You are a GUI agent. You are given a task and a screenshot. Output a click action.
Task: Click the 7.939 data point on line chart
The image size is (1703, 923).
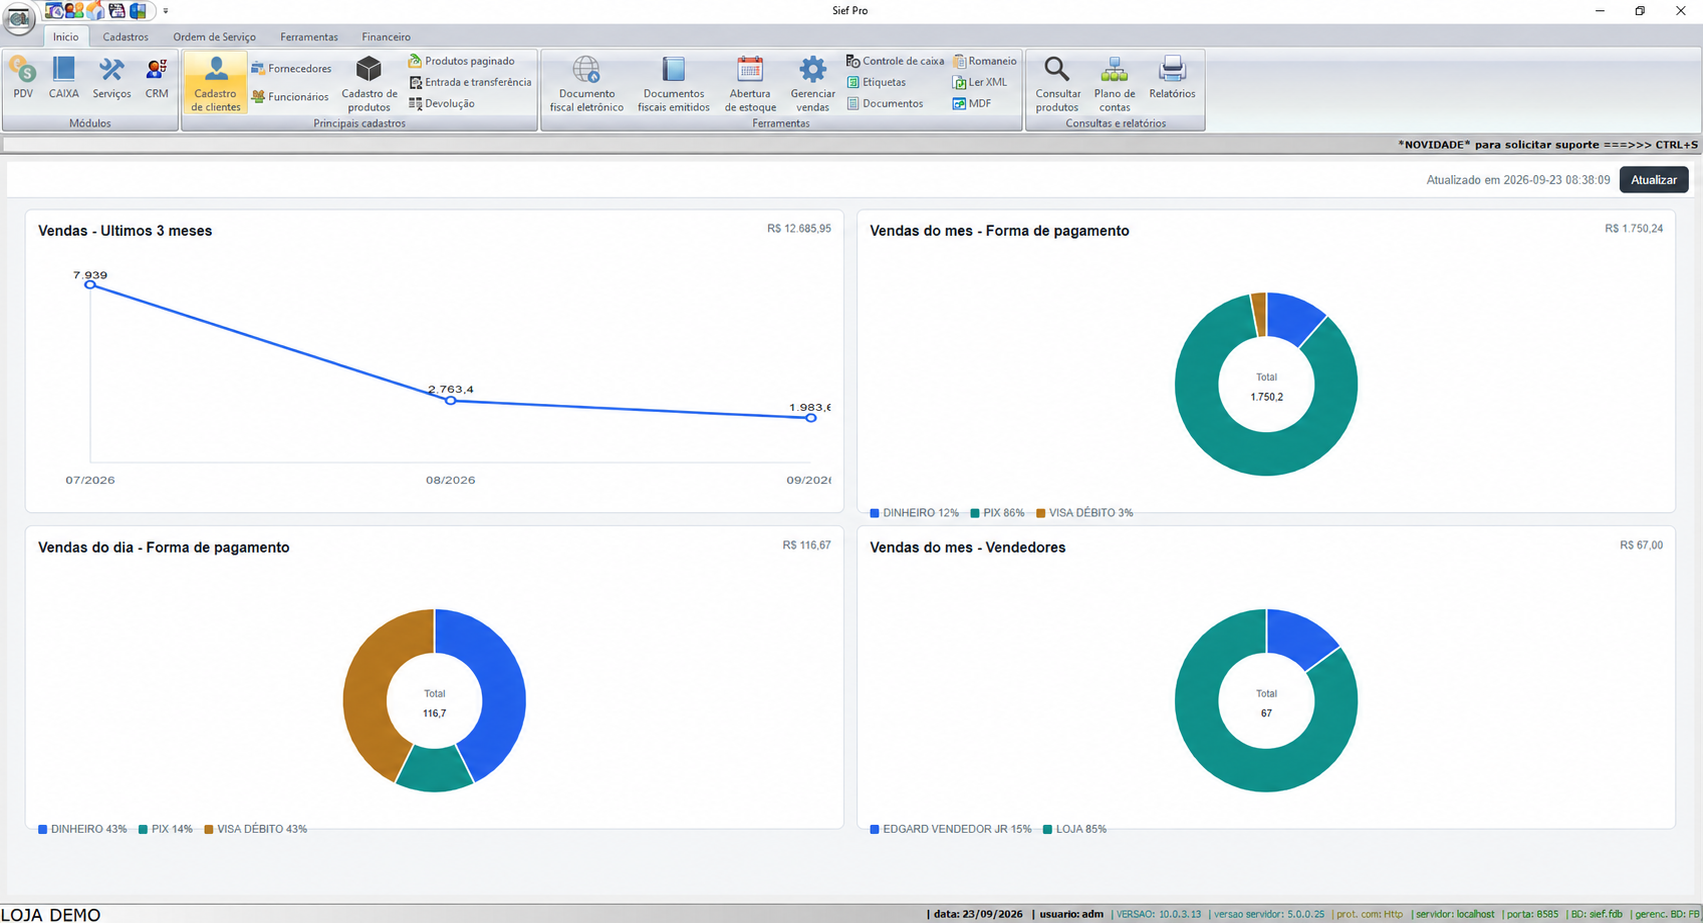point(90,285)
